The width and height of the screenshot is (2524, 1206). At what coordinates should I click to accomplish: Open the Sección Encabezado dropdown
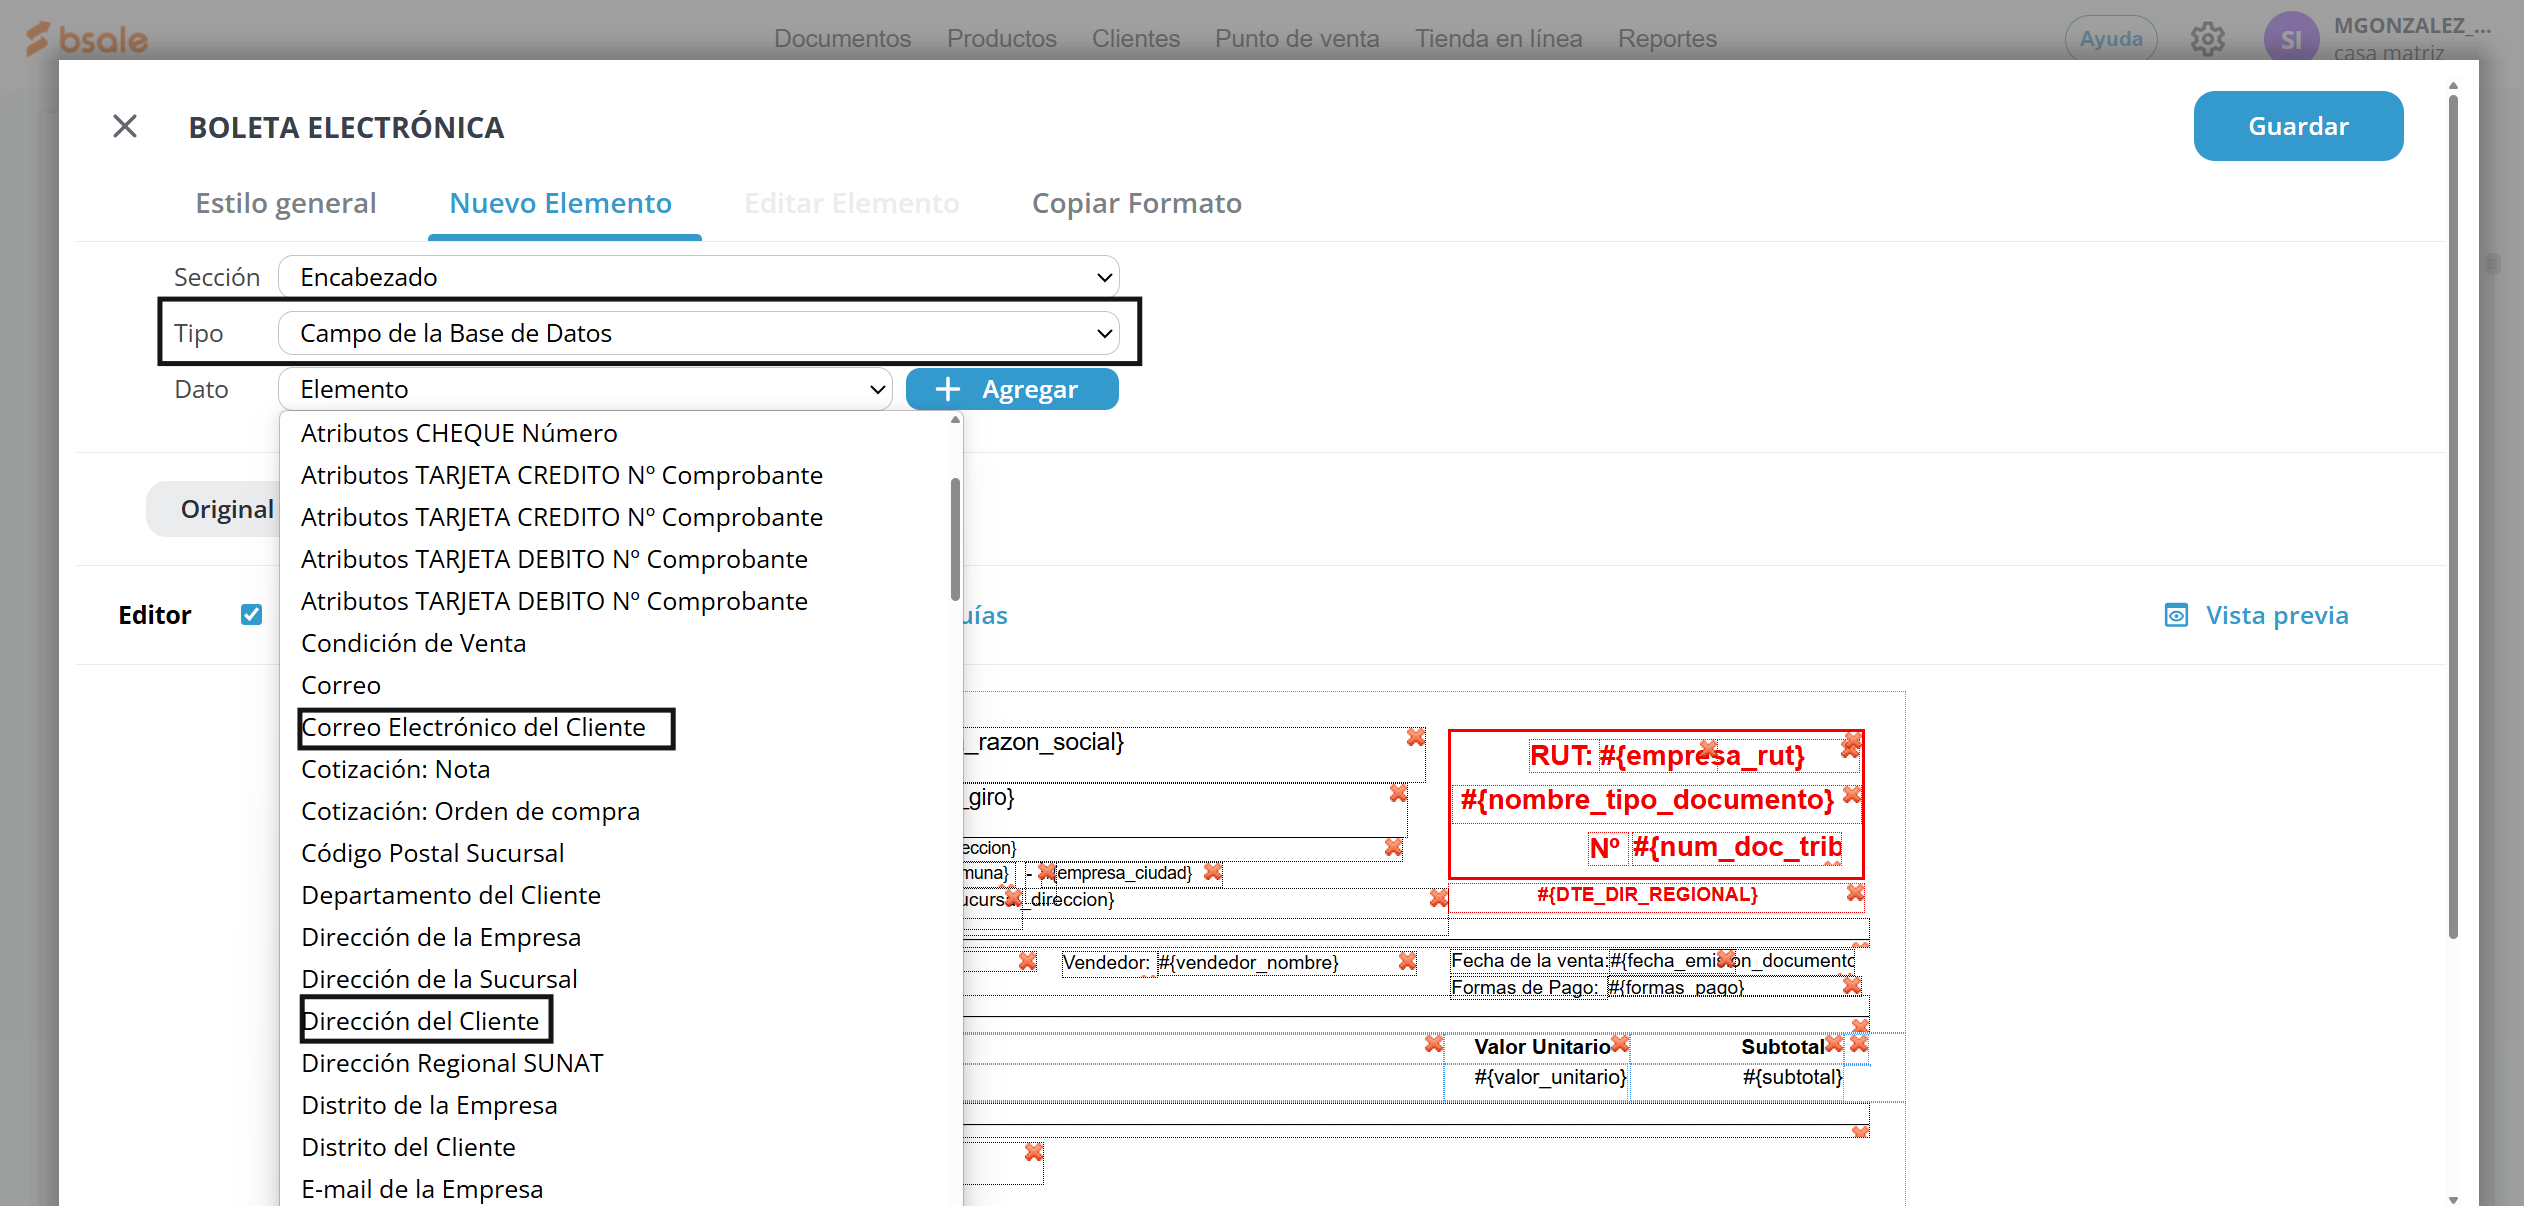pyautogui.click(x=698, y=277)
